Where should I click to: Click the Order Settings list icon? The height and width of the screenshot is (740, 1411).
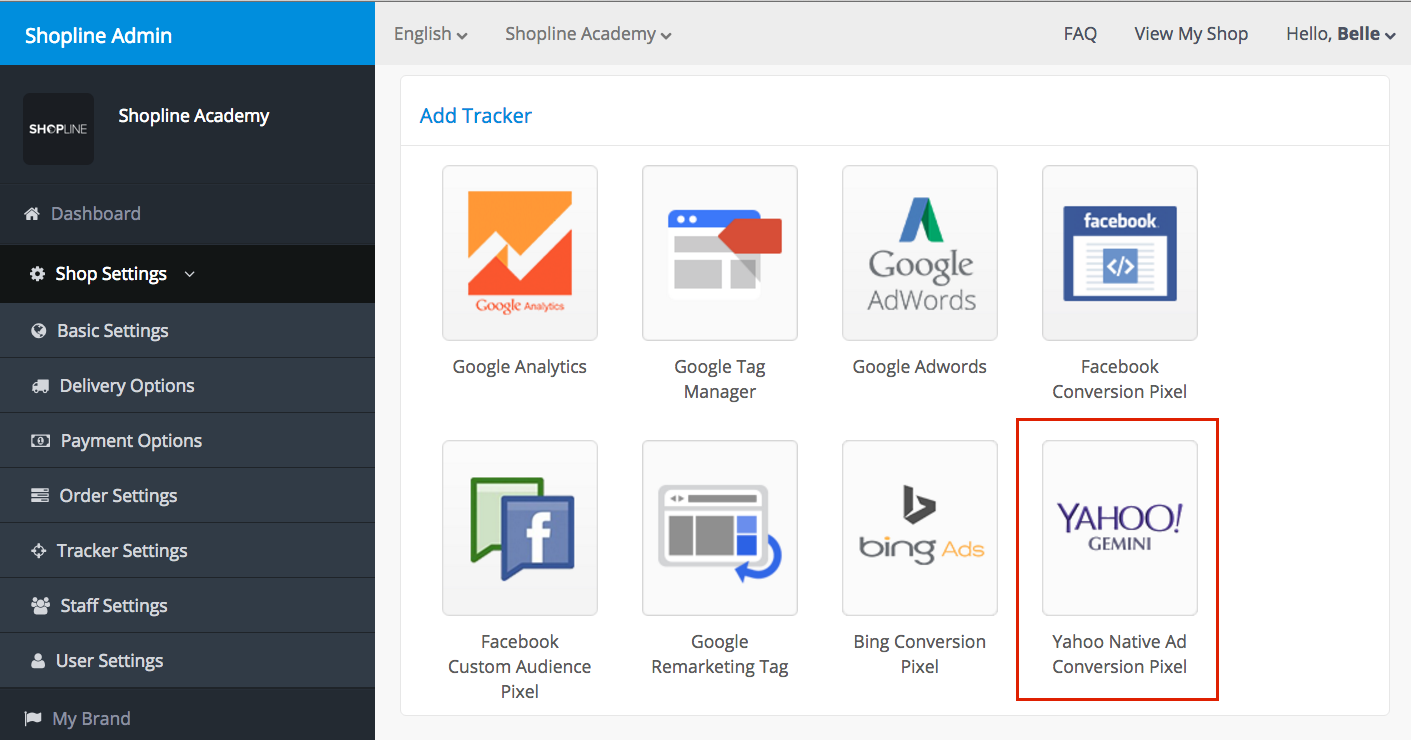pos(40,496)
